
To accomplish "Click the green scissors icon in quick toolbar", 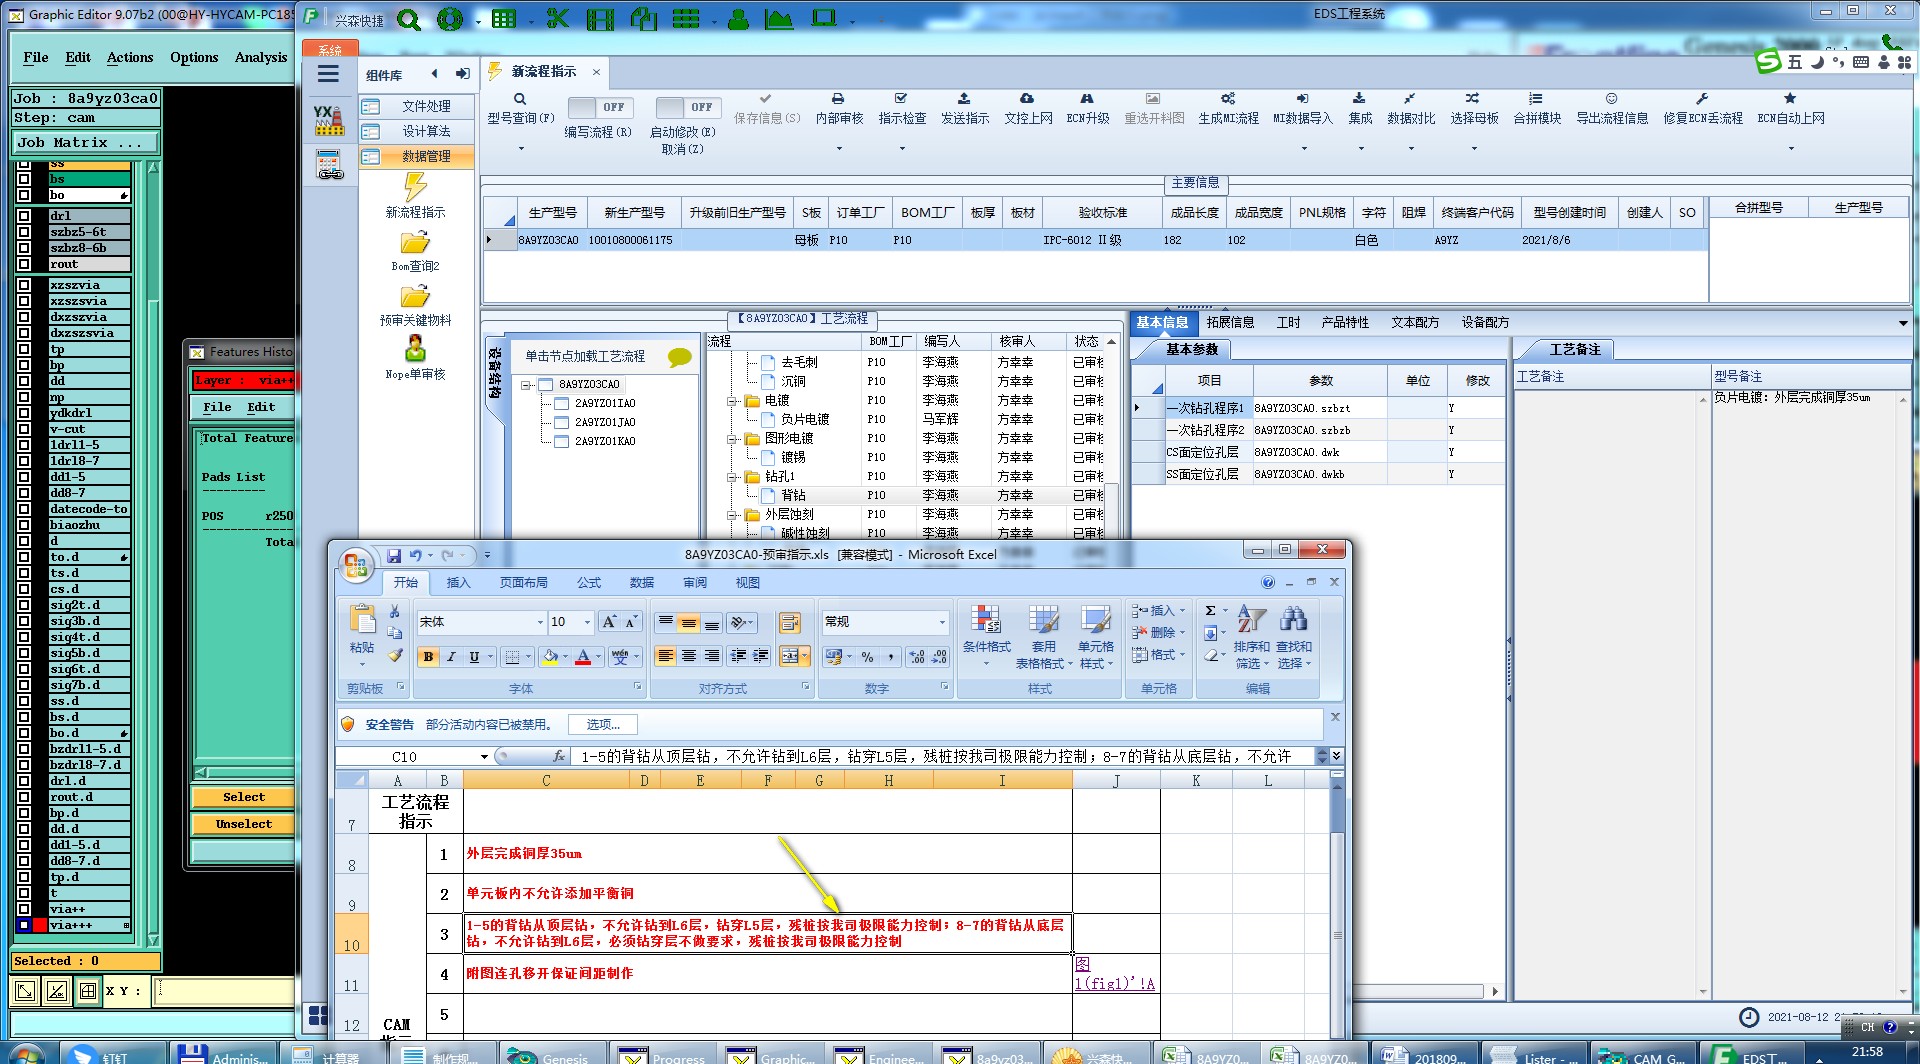I will tap(558, 18).
